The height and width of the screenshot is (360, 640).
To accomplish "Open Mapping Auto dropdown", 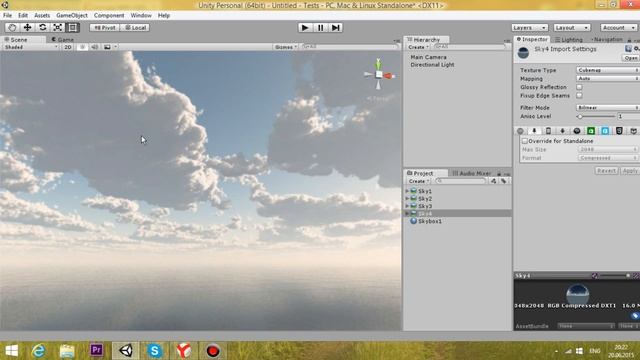I will (x=608, y=78).
